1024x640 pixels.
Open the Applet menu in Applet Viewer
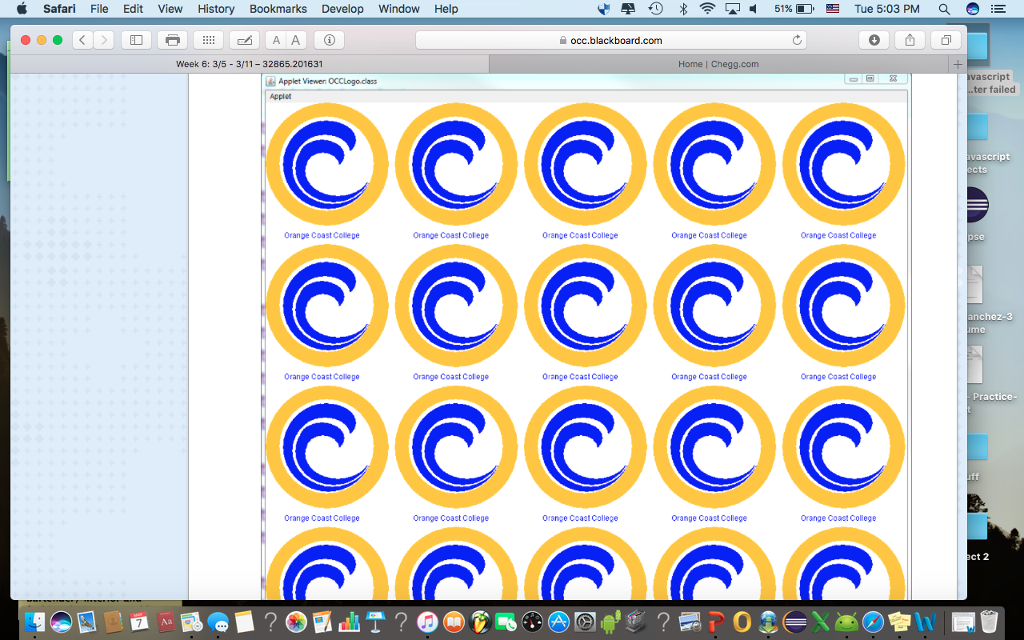point(280,97)
